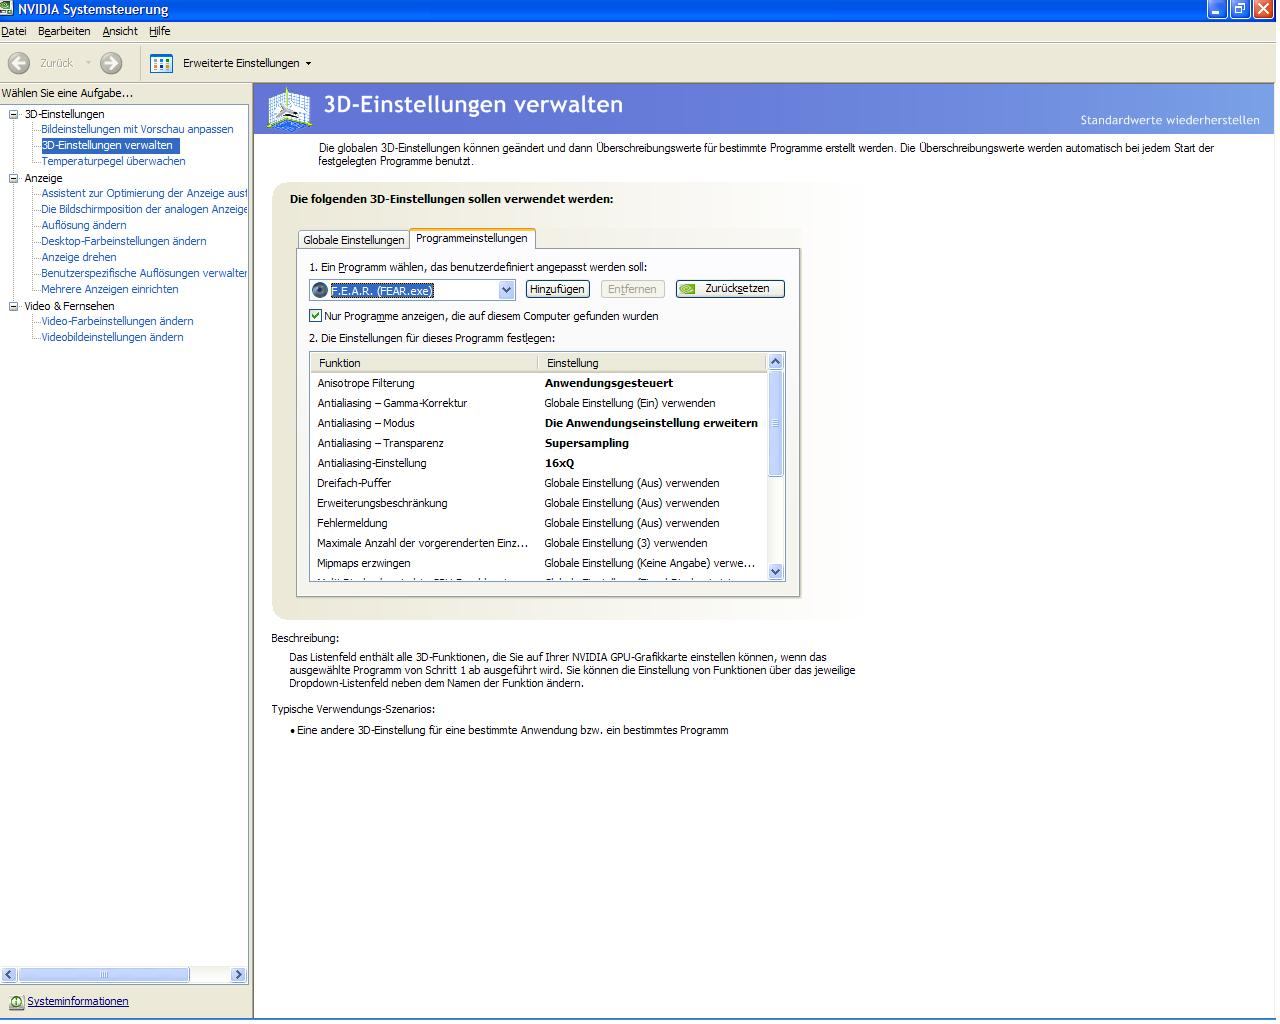The image size is (1280, 1024).
Task: Select the Fehlermeldung row
Action: [x=538, y=523]
